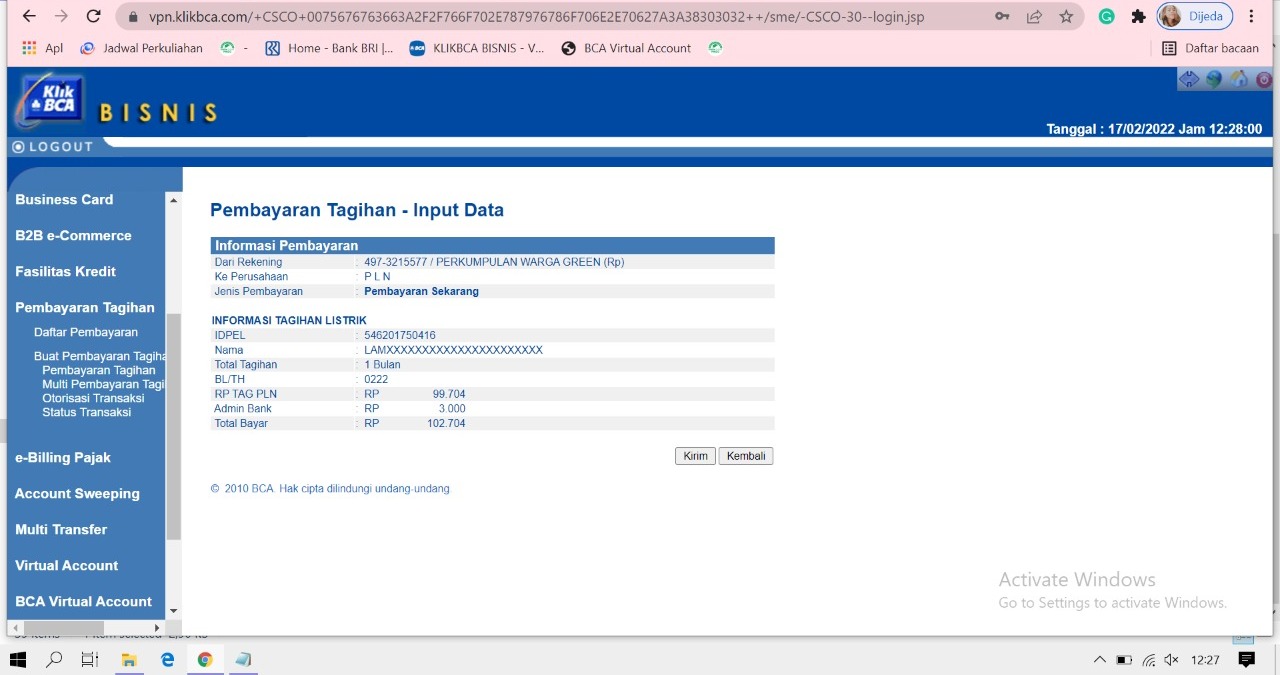Click the sidebar scroll down arrow
This screenshot has height=675, width=1280.
tap(173, 610)
